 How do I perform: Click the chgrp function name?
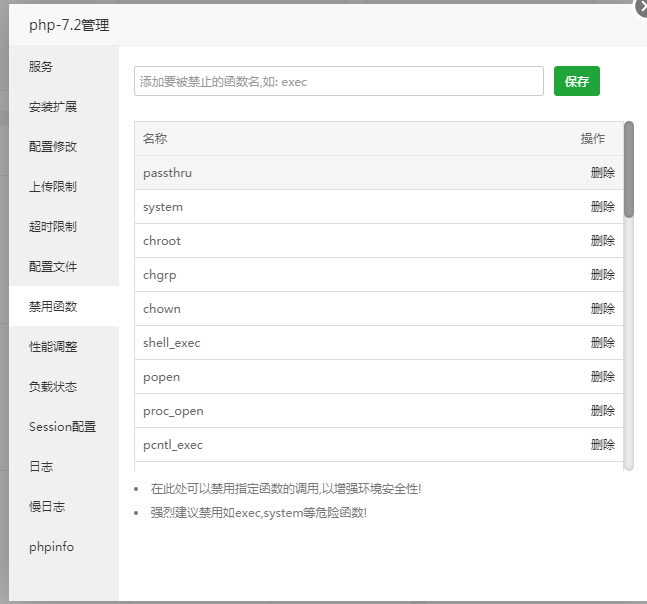pyautogui.click(x=160, y=275)
